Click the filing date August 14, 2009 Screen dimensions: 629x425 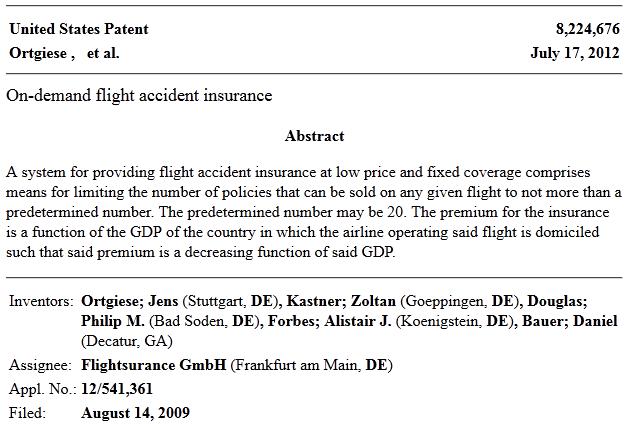(x=135, y=413)
